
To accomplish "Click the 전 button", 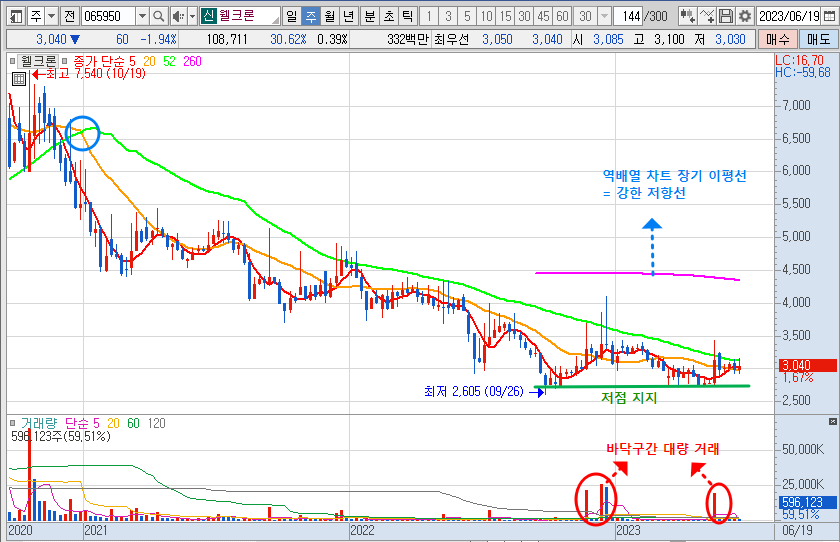I will 69,16.
